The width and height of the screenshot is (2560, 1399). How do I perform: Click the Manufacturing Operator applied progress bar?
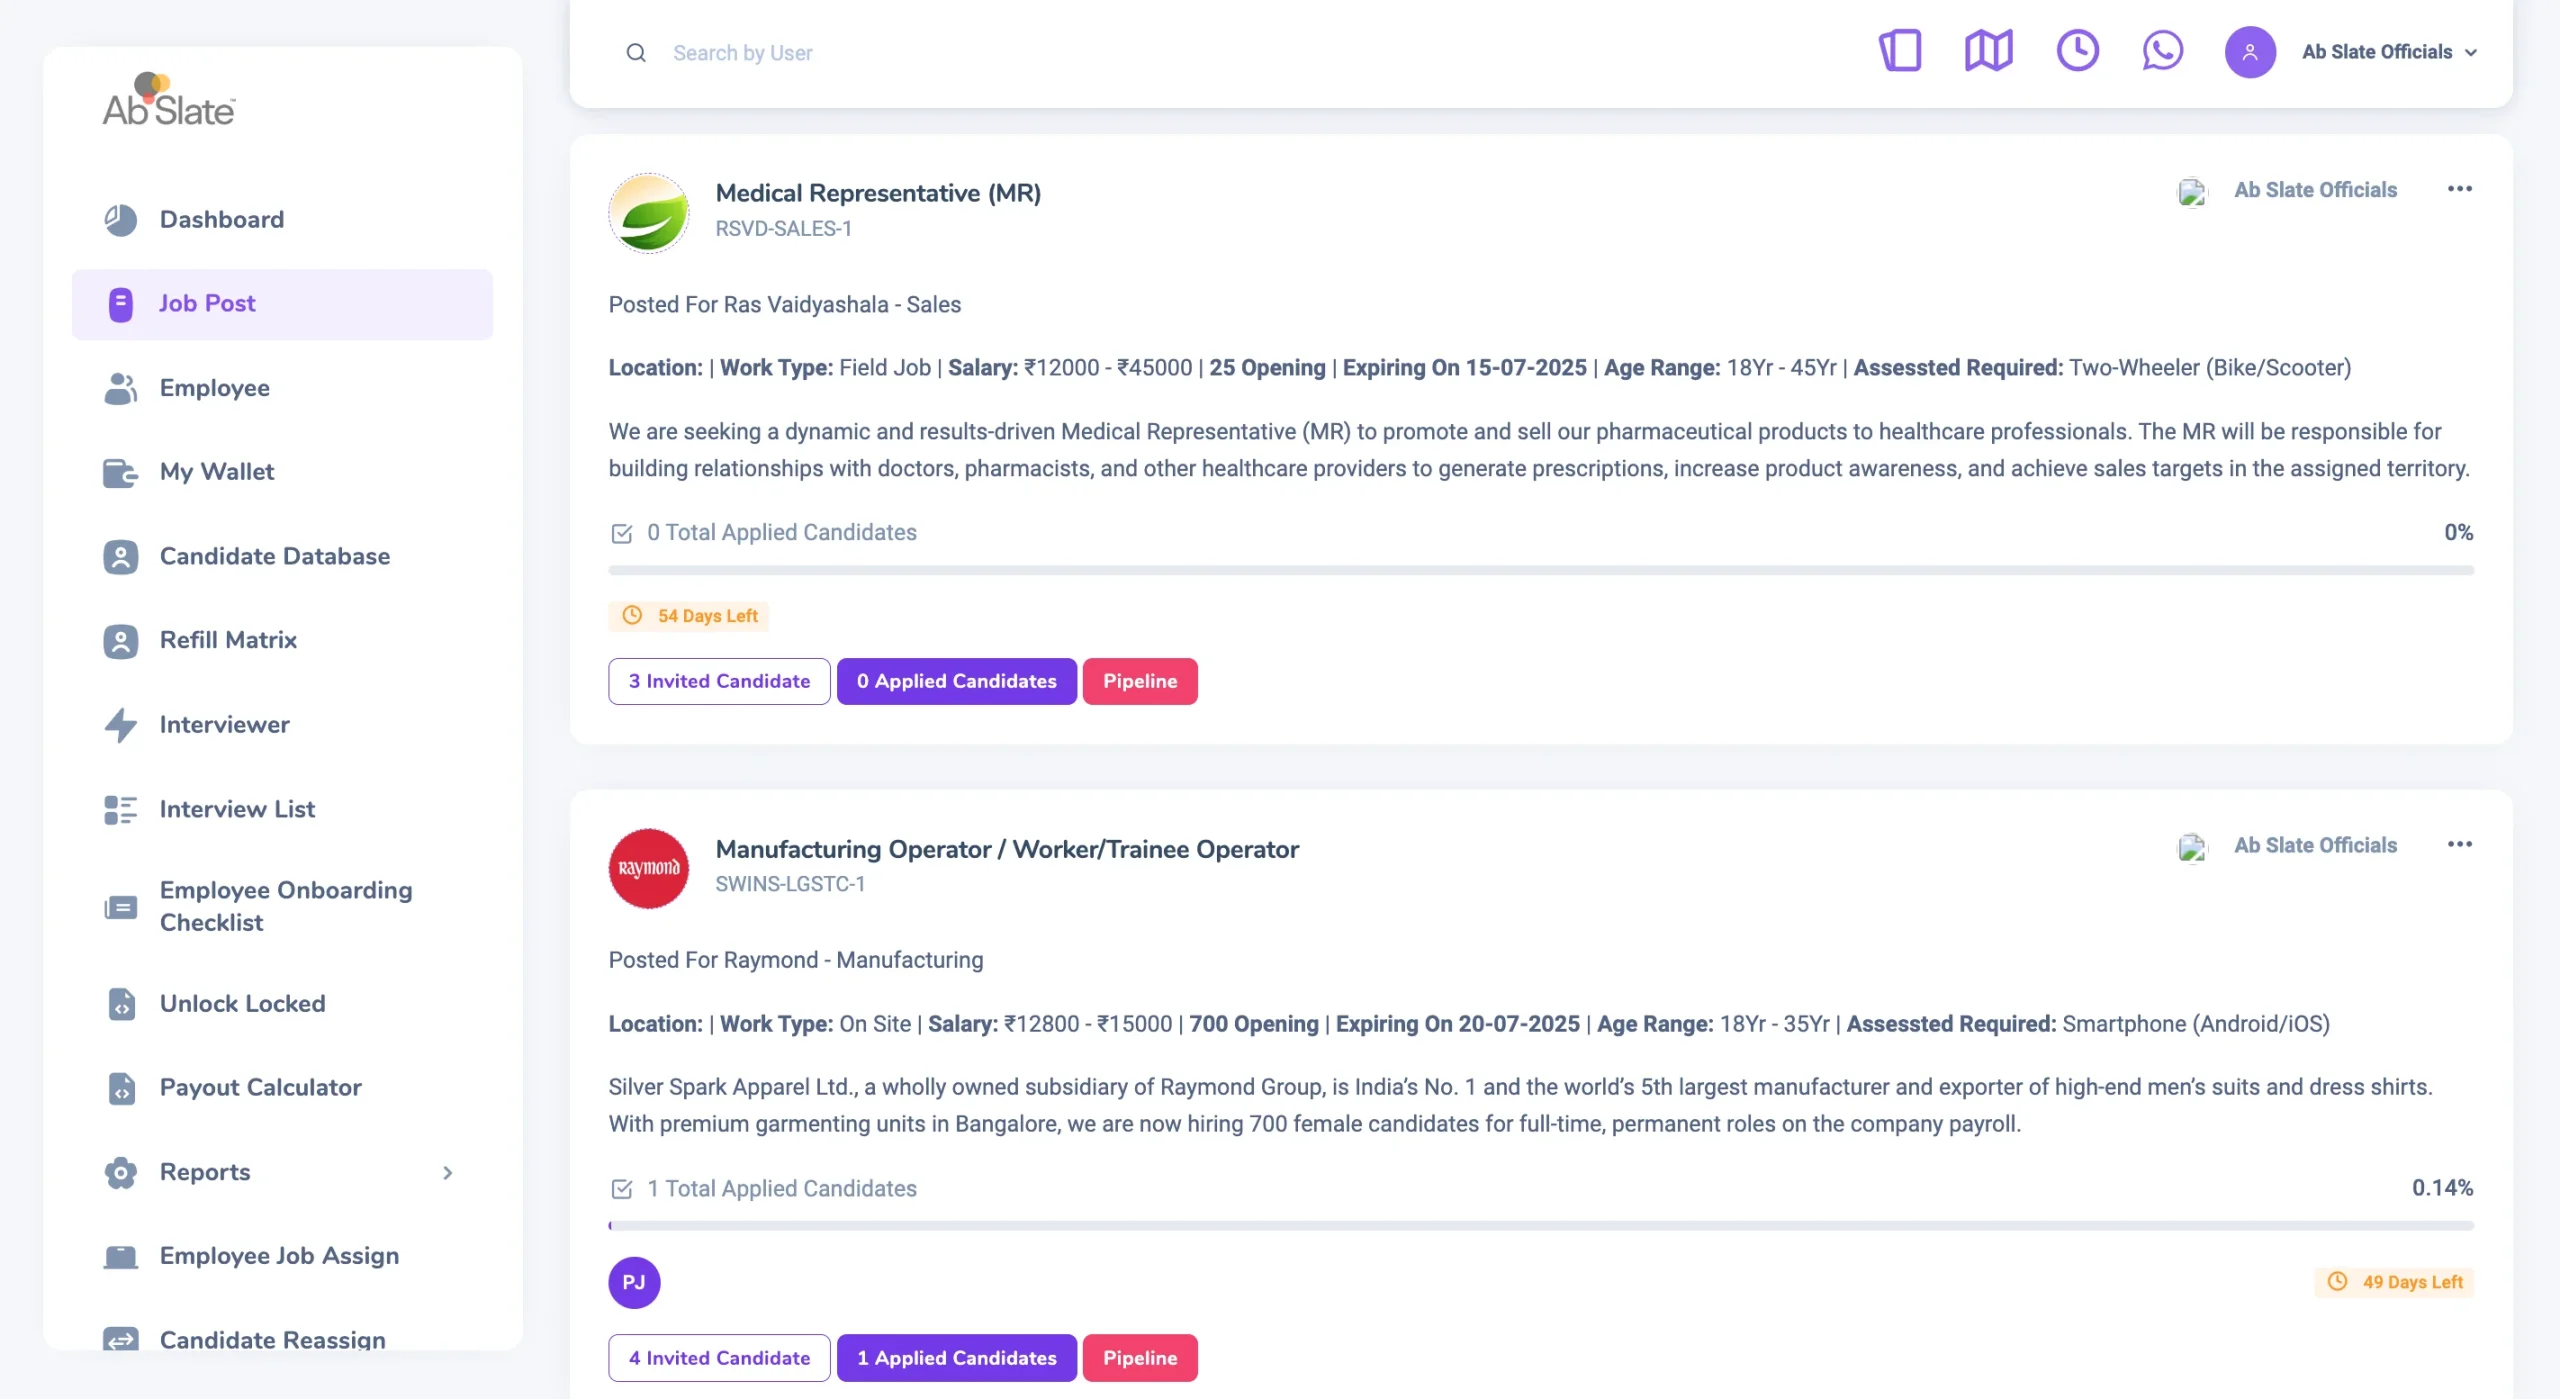1540,1225
